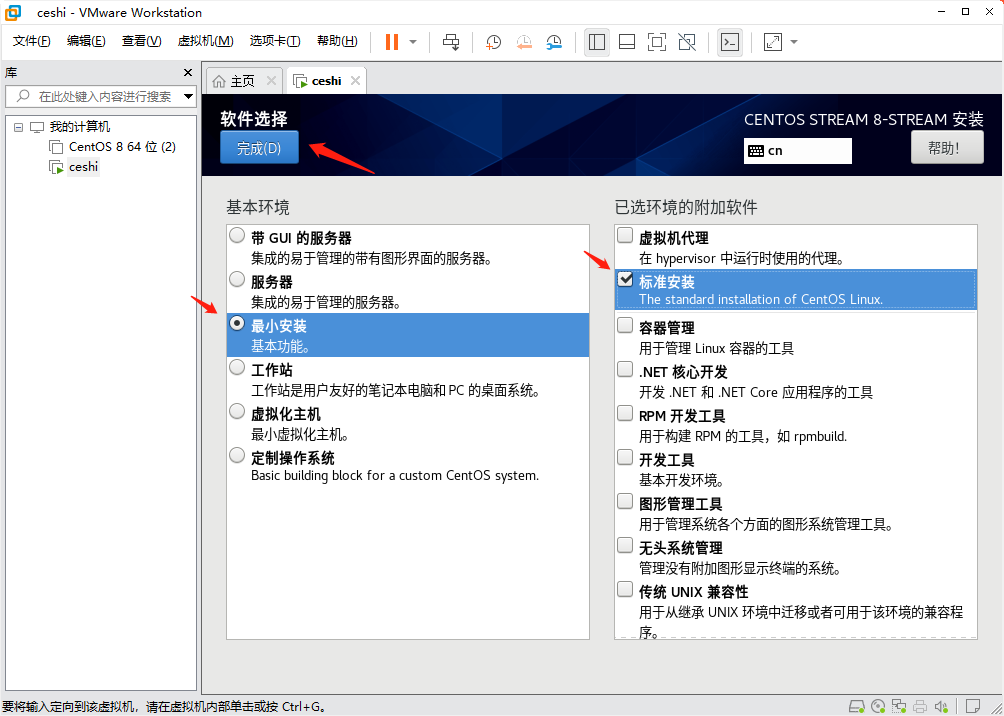1004x716 pixels.
Task: Open the stretch display options arrow
Action: click(795, 42)
